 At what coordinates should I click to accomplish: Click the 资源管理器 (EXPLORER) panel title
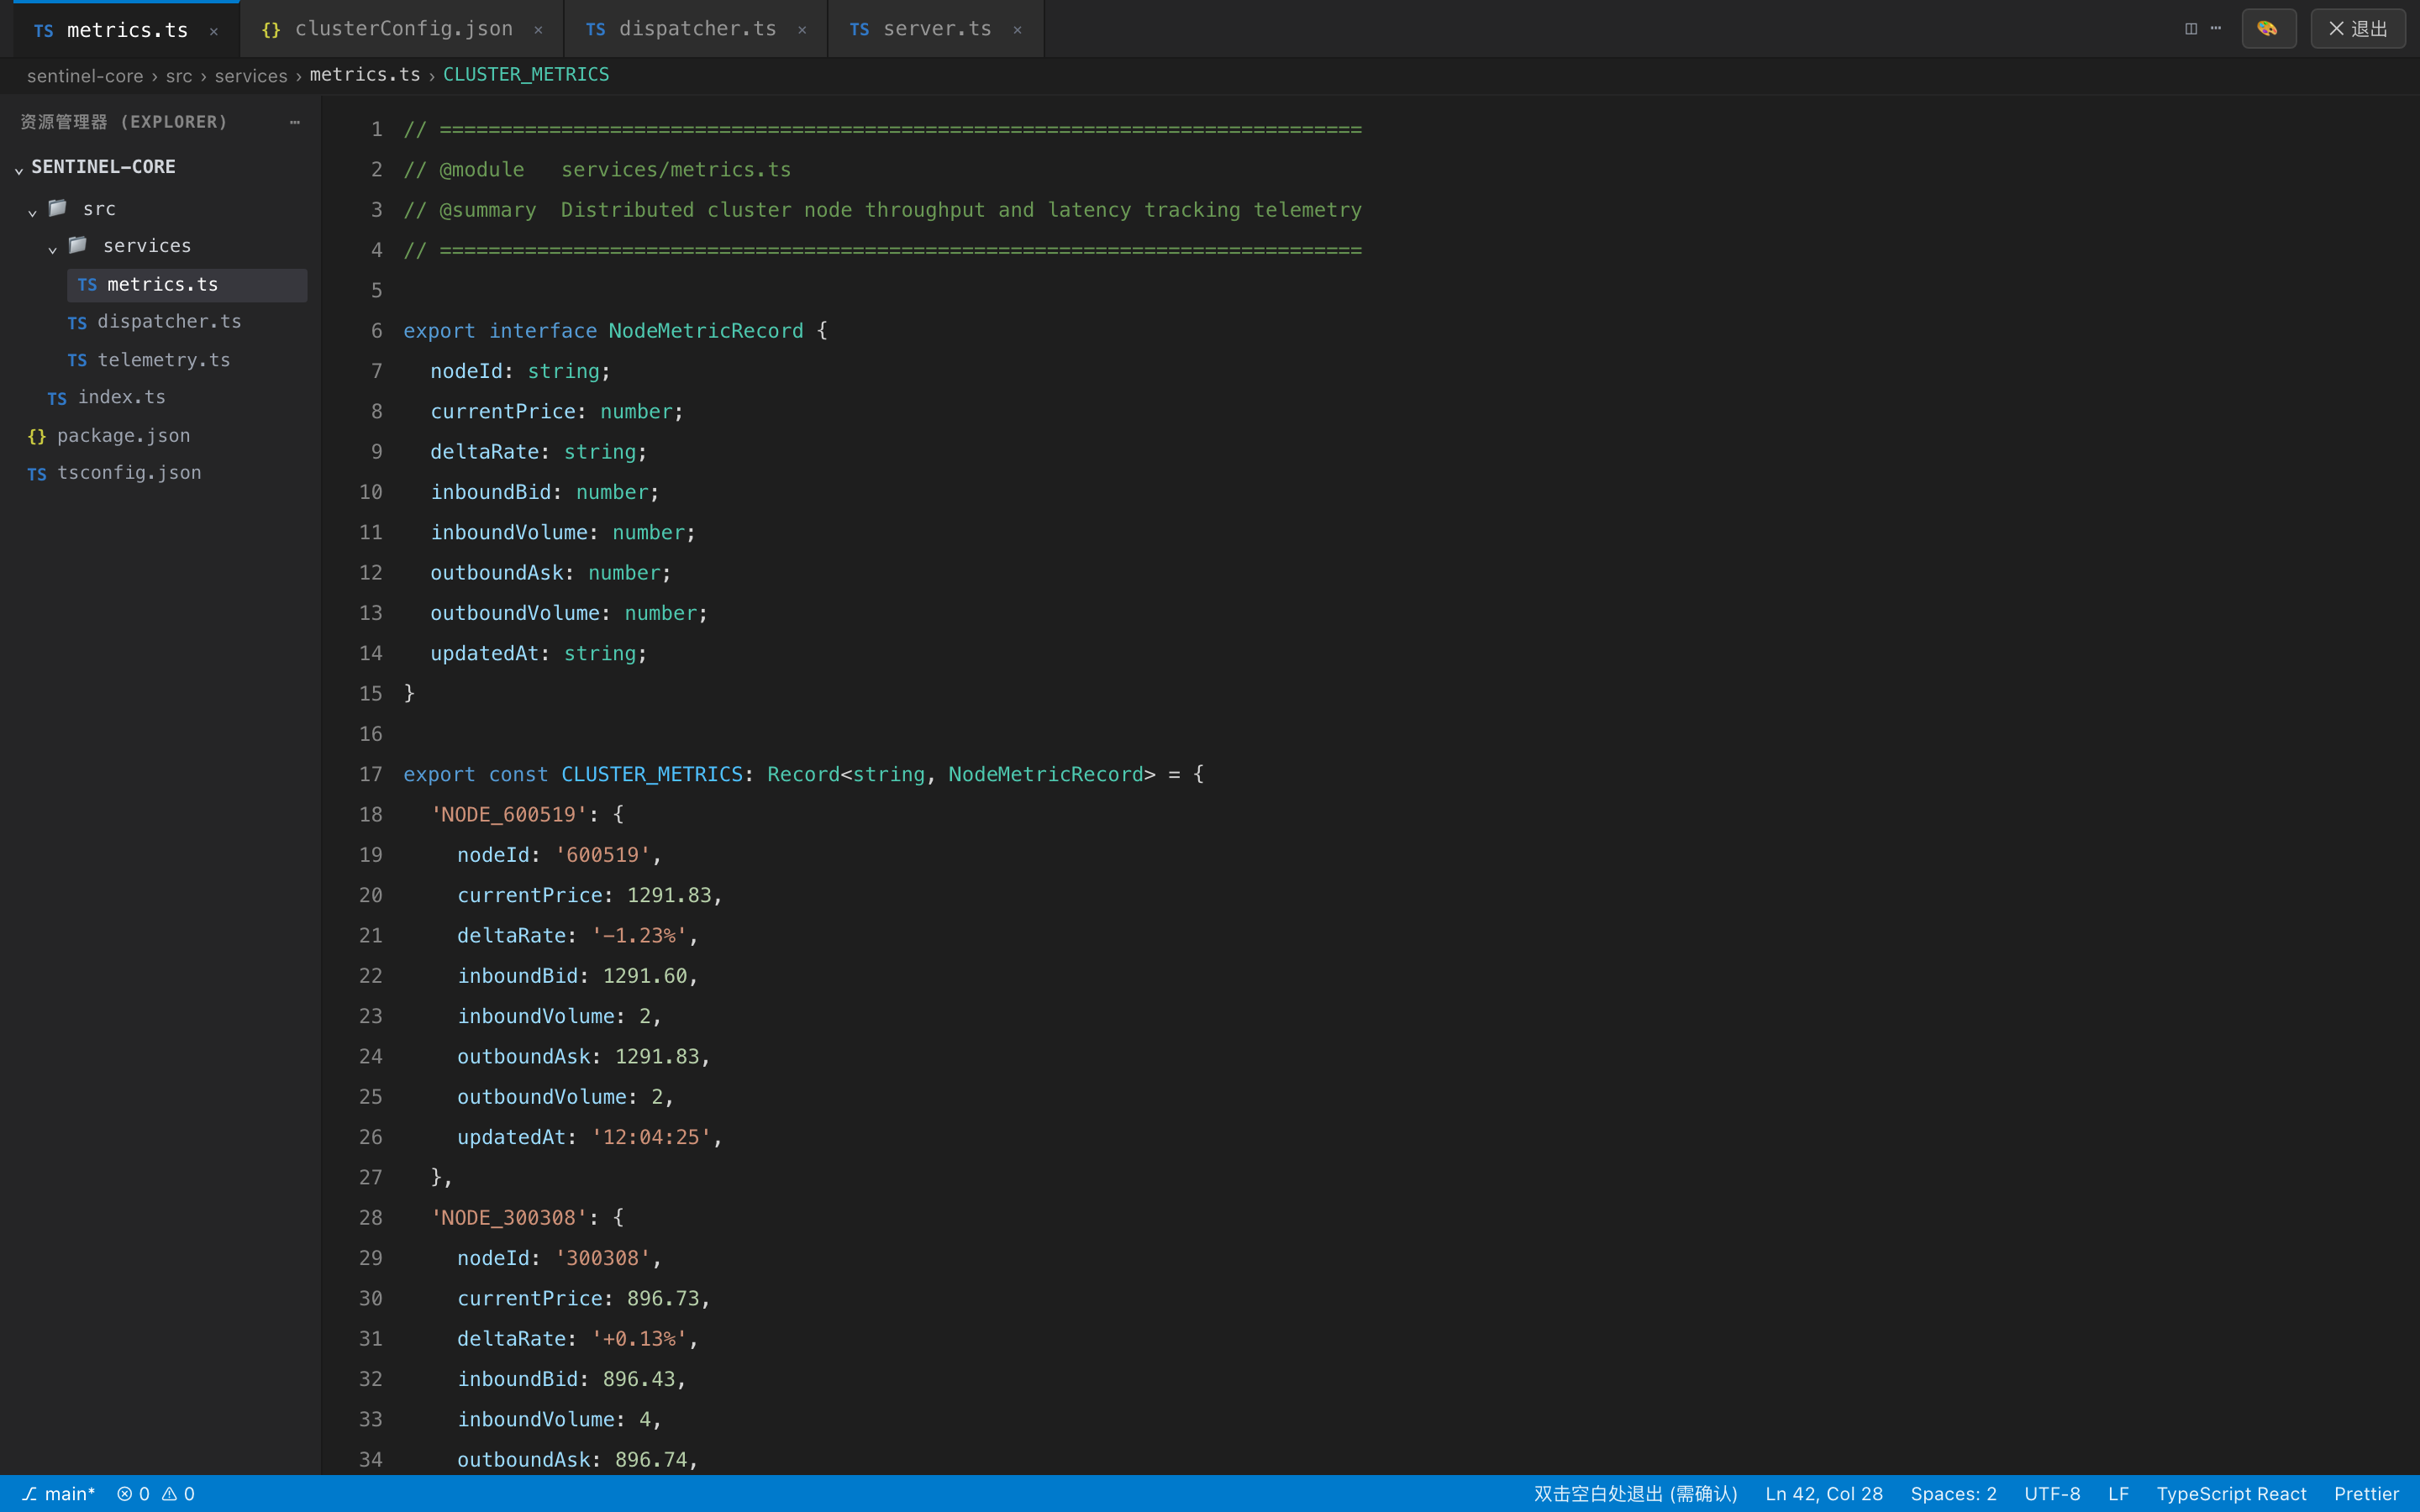pyautogui.click(x=124, y=122)
